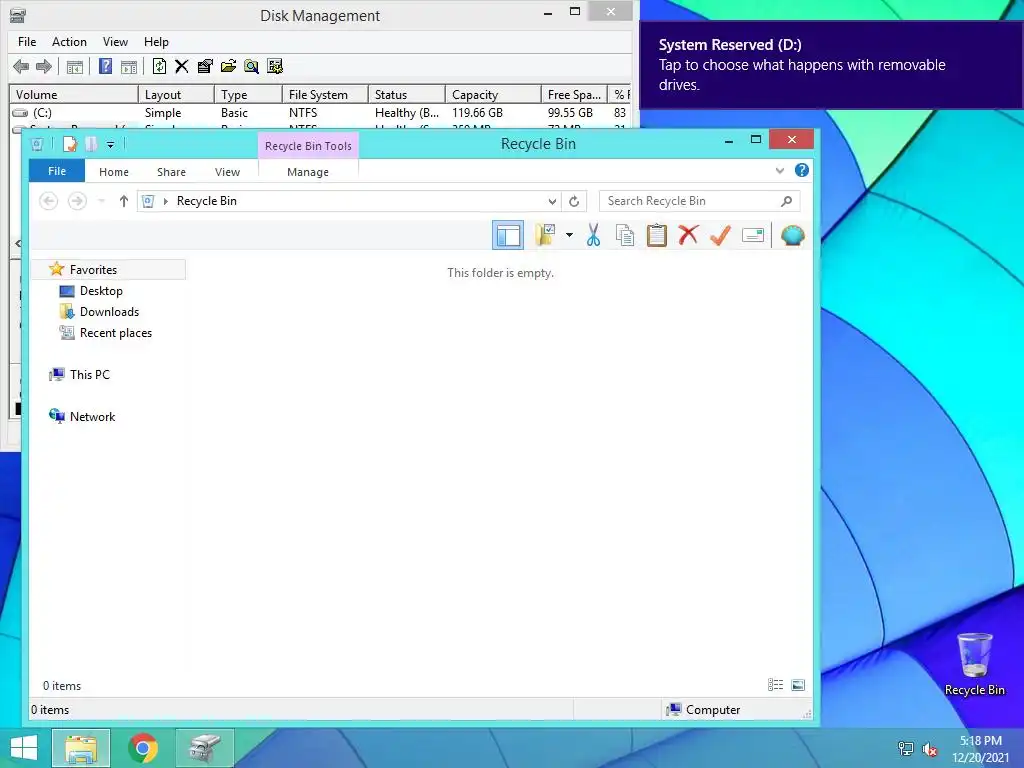Viewport: 1024px width, 768px height.
Task: Click open folder icon in Disk Management toolbar
Action: coord(228,66)
